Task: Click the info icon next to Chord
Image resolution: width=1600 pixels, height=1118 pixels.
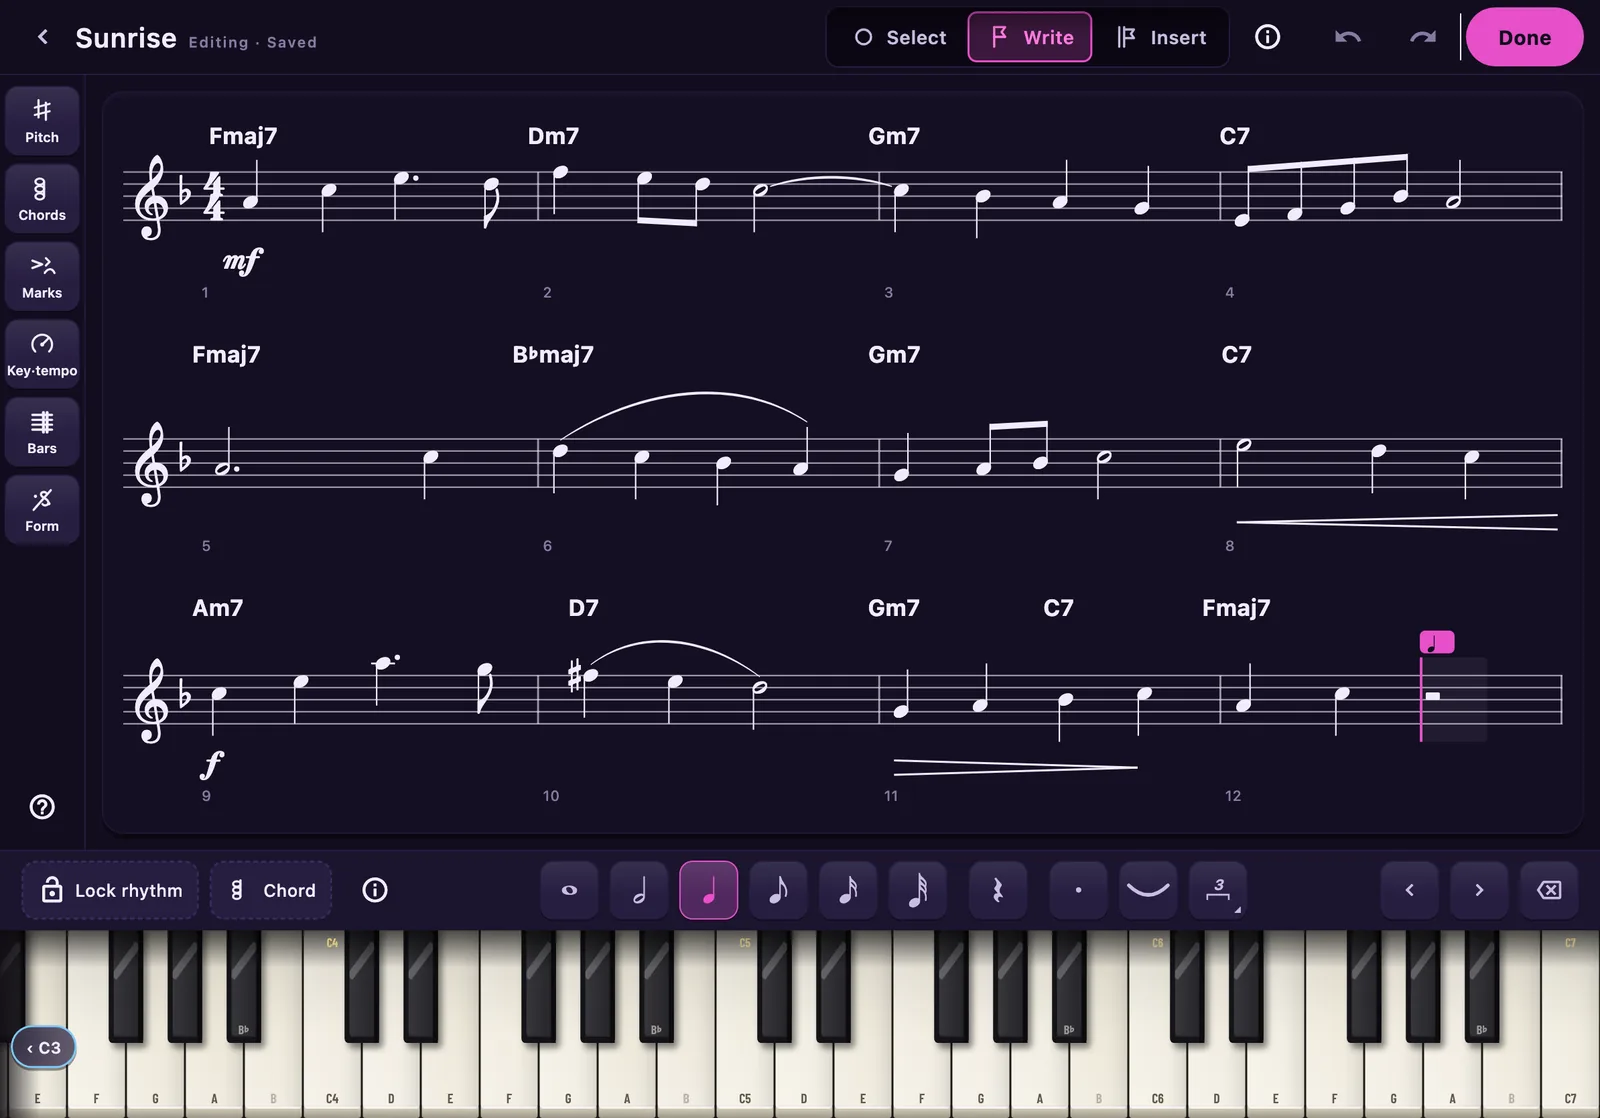Action: [375, 890]
